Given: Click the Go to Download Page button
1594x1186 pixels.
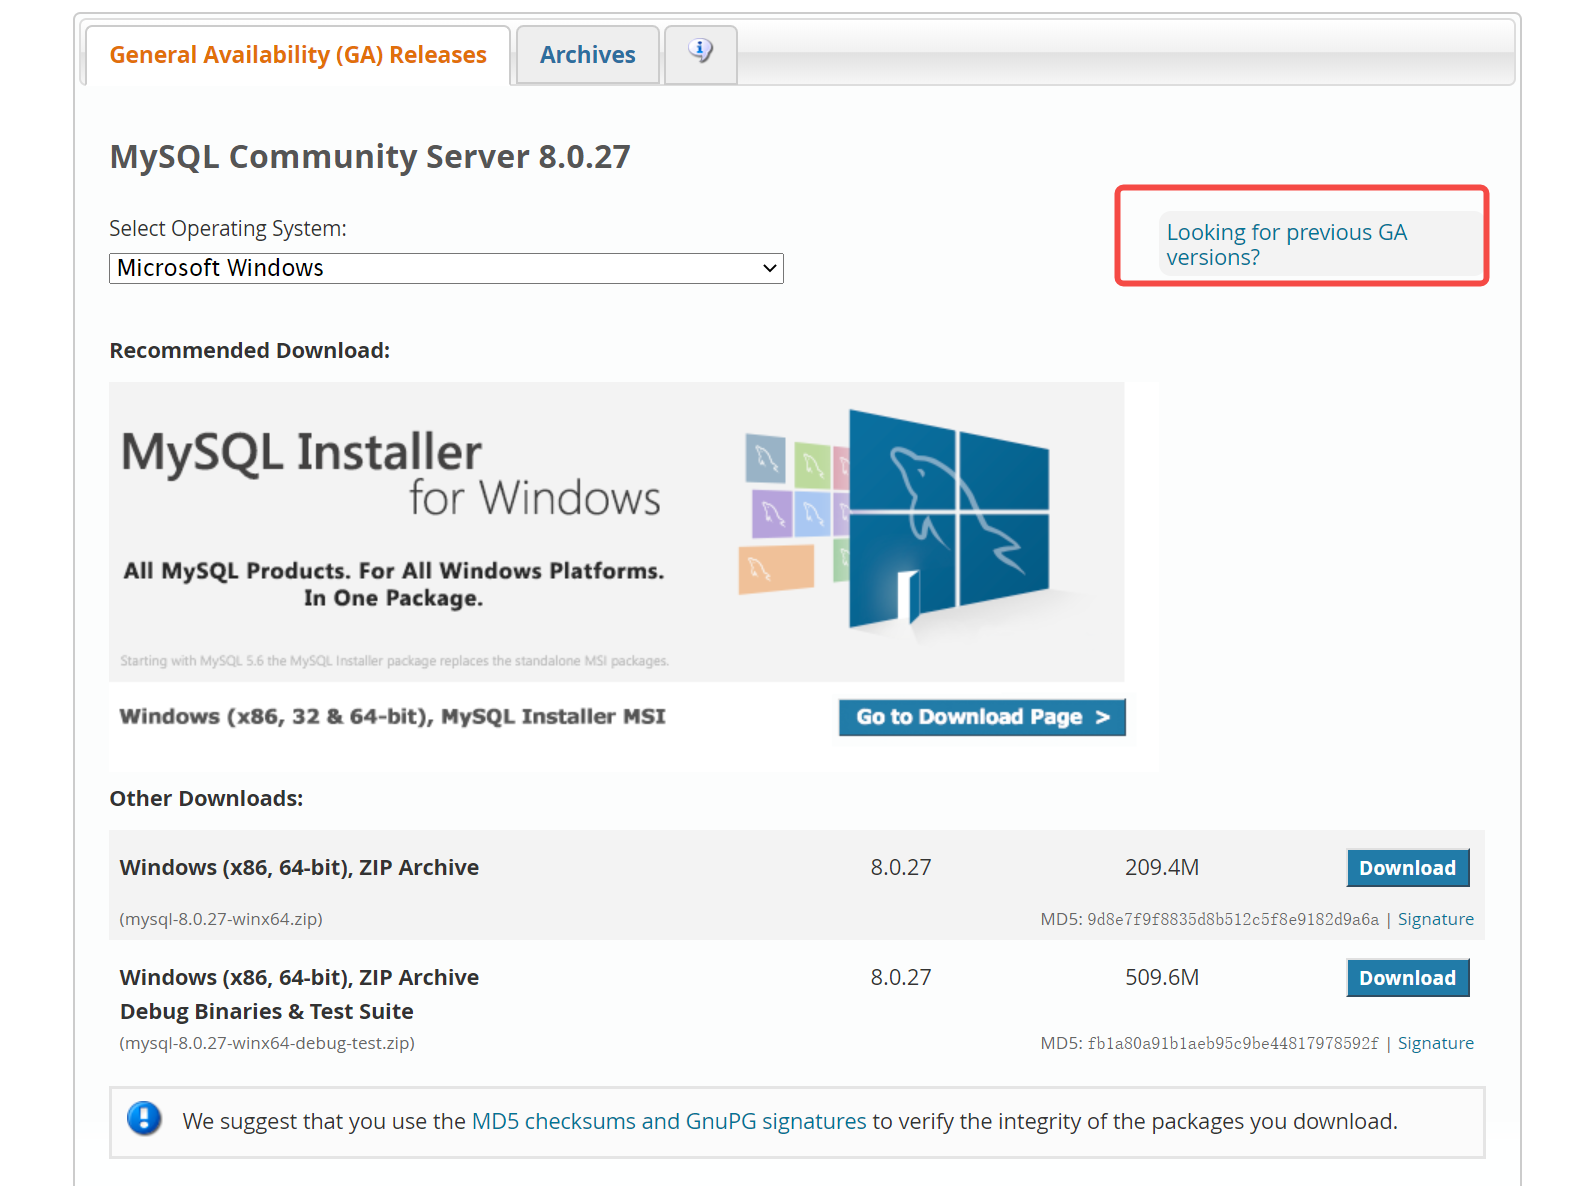Looking at the screenshot, I should (x=982, y=717).
